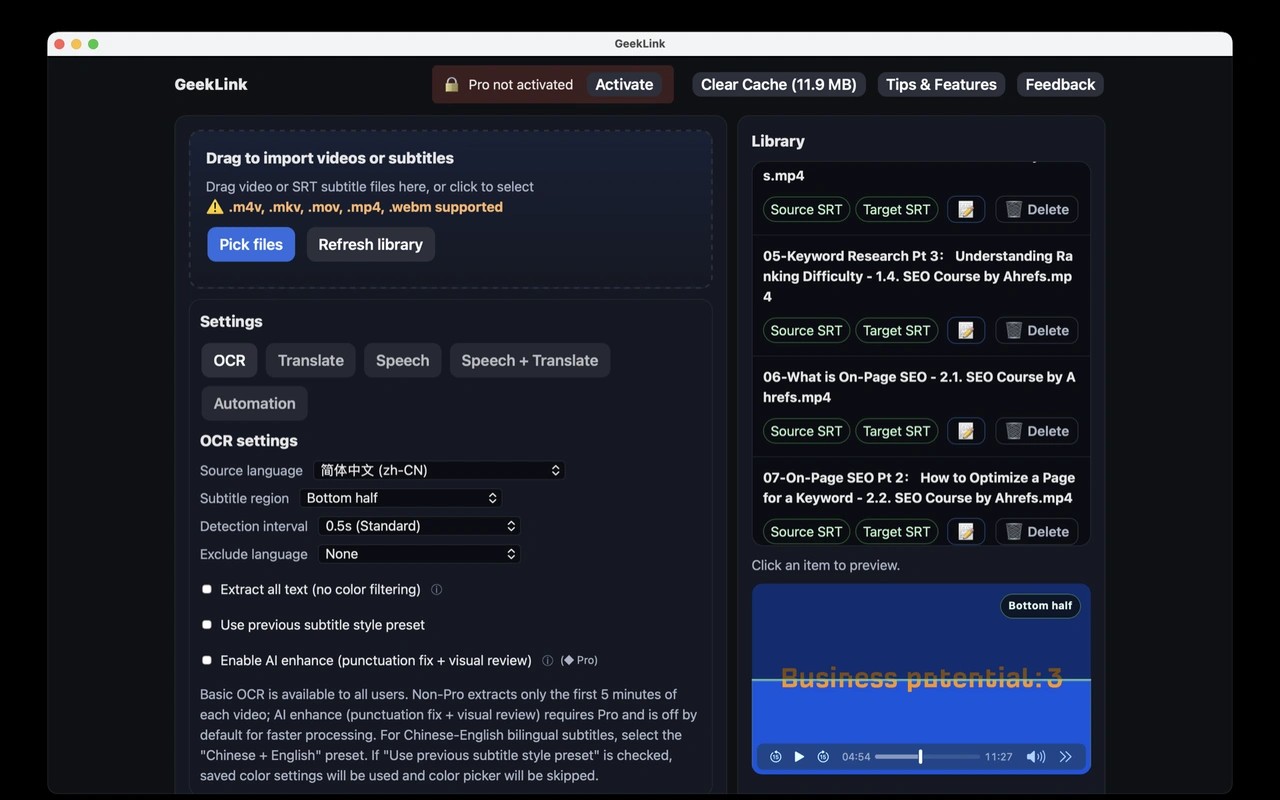The height and width of the screenshot is (800, 1280).
Task: Open the Feedback button
Action: point(1060,85)
